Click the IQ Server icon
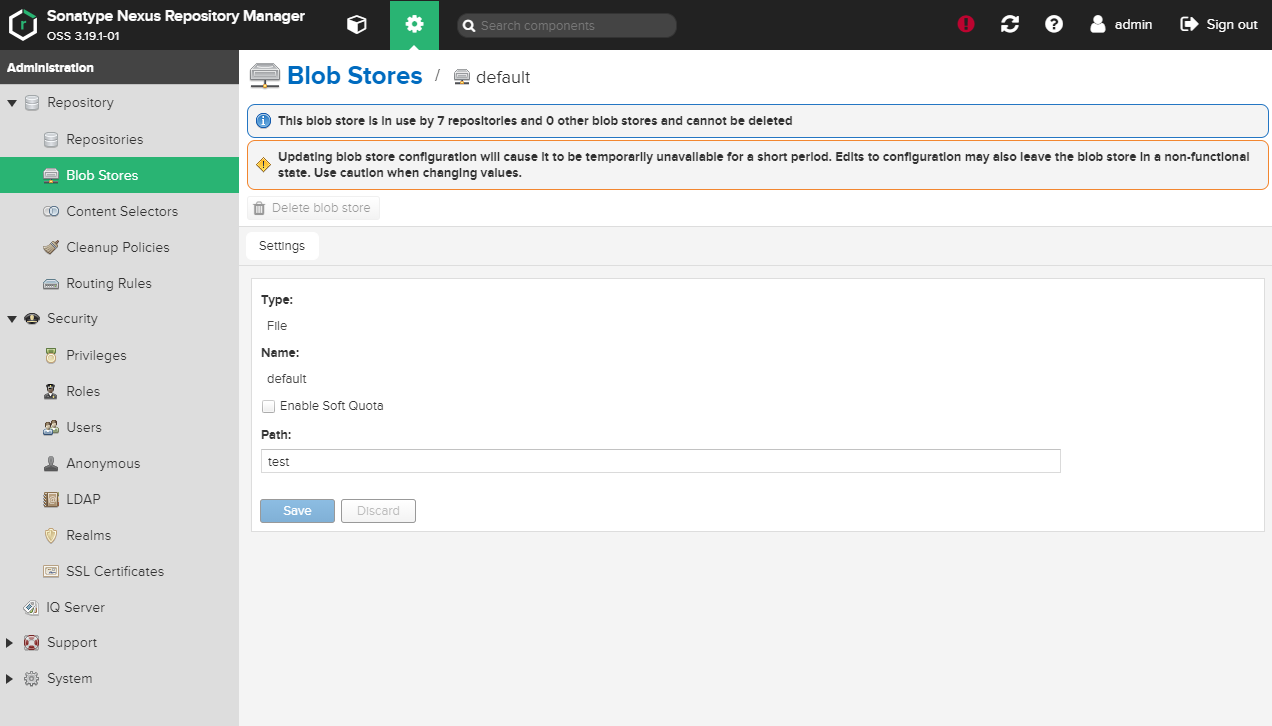Image resolution: width=1272 pixels, height=726 pixels. pyautogui.click(x=32, y=608)
